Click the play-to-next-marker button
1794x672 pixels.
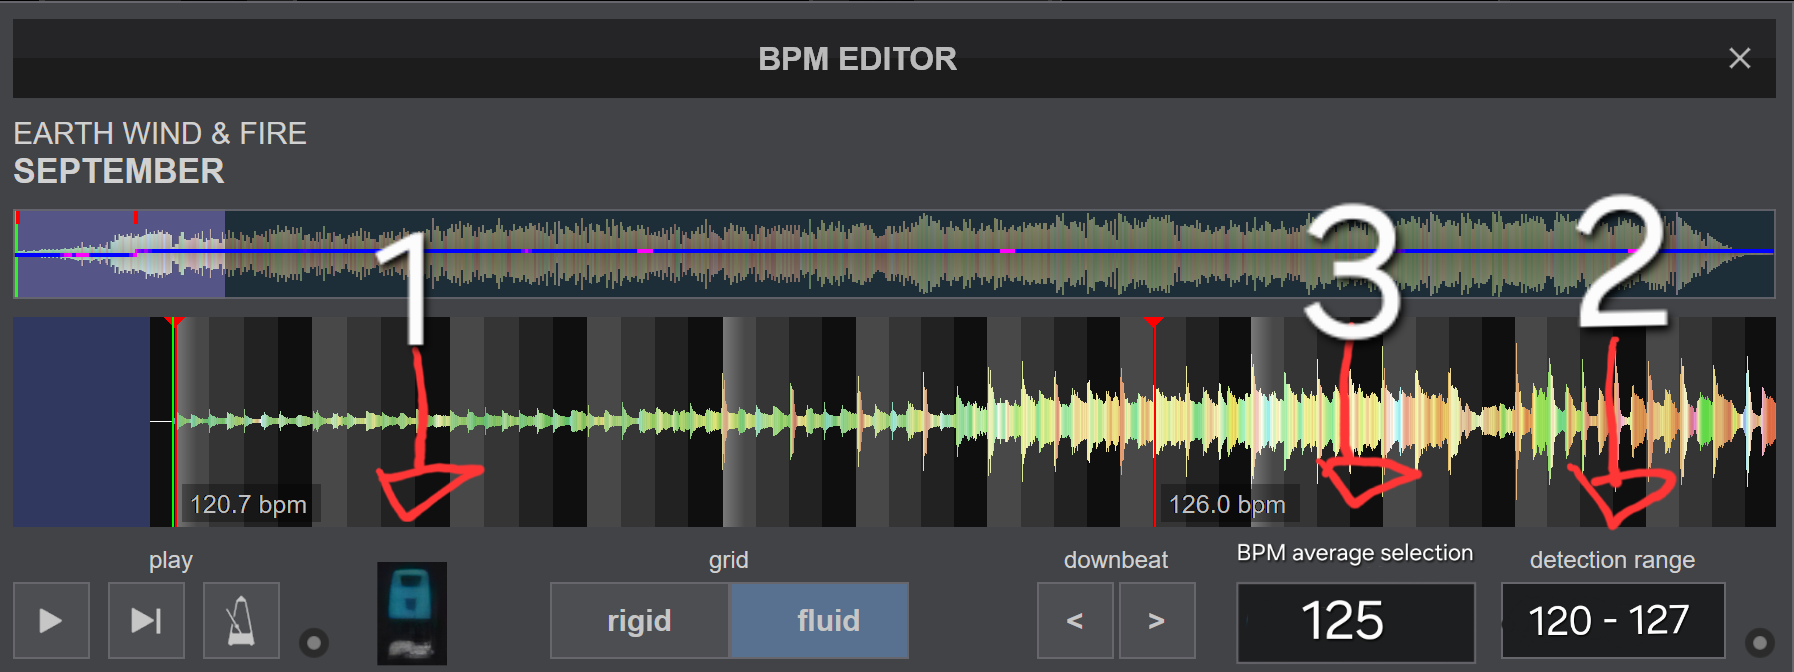(x=146, y=621)
